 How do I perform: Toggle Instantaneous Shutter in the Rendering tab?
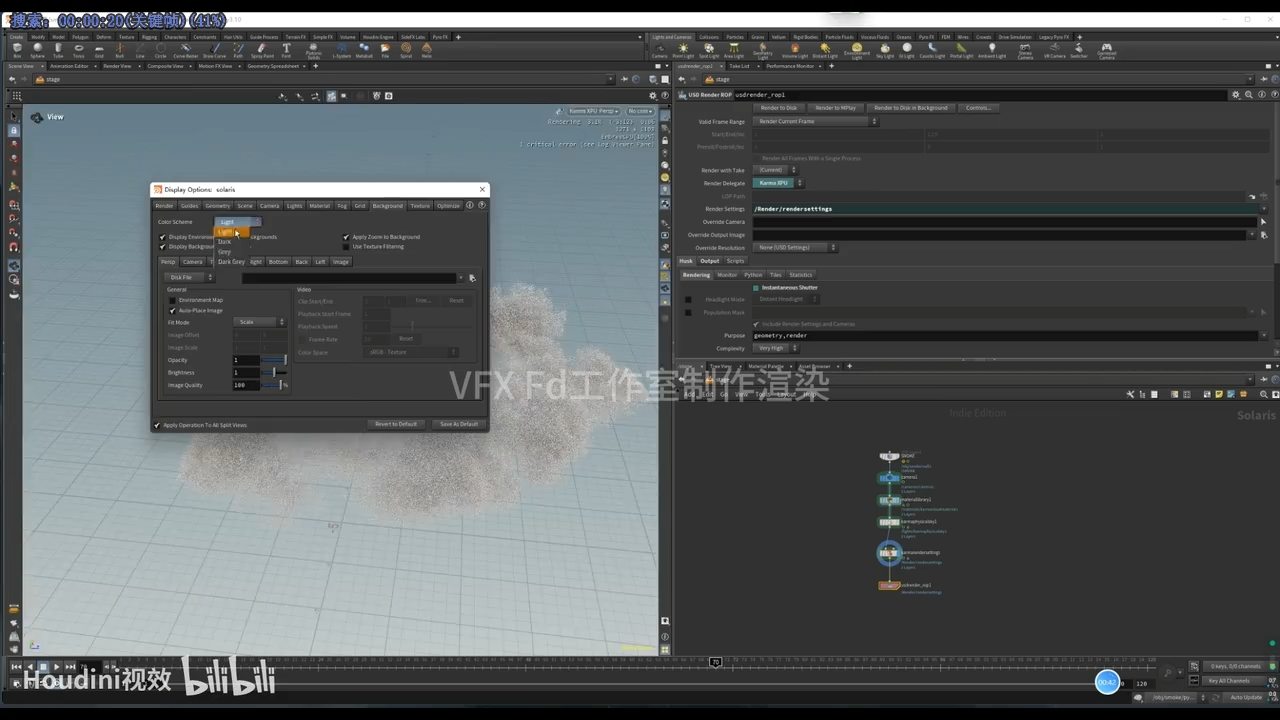click(x=757, y=287)
